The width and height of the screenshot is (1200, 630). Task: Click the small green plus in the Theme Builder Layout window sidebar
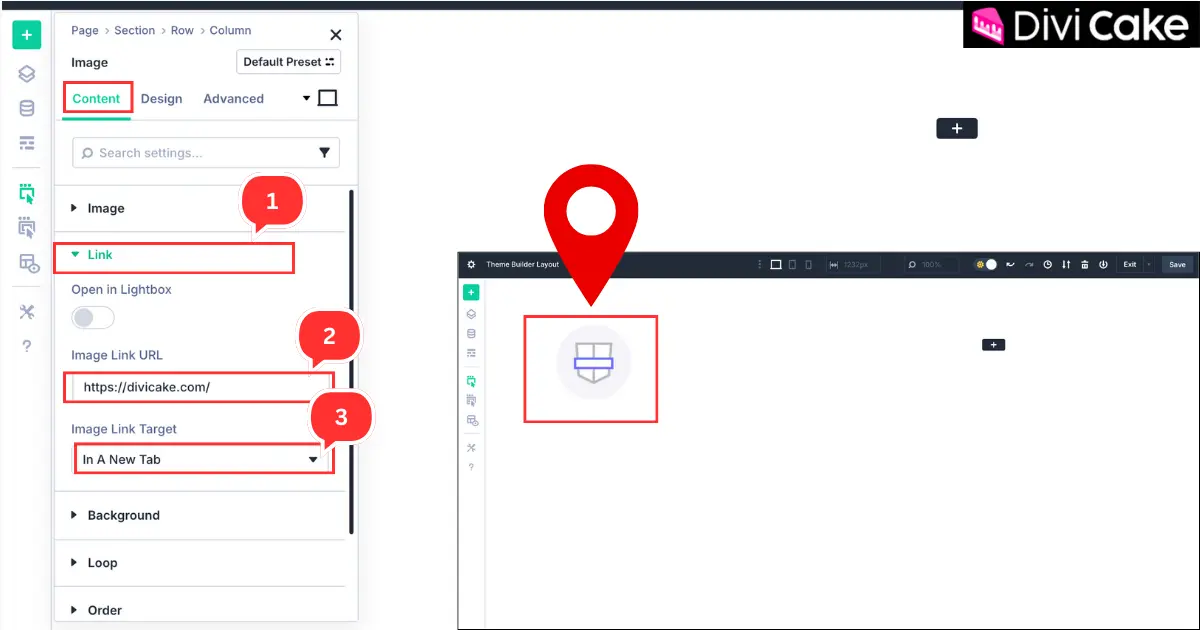[471, 292]
